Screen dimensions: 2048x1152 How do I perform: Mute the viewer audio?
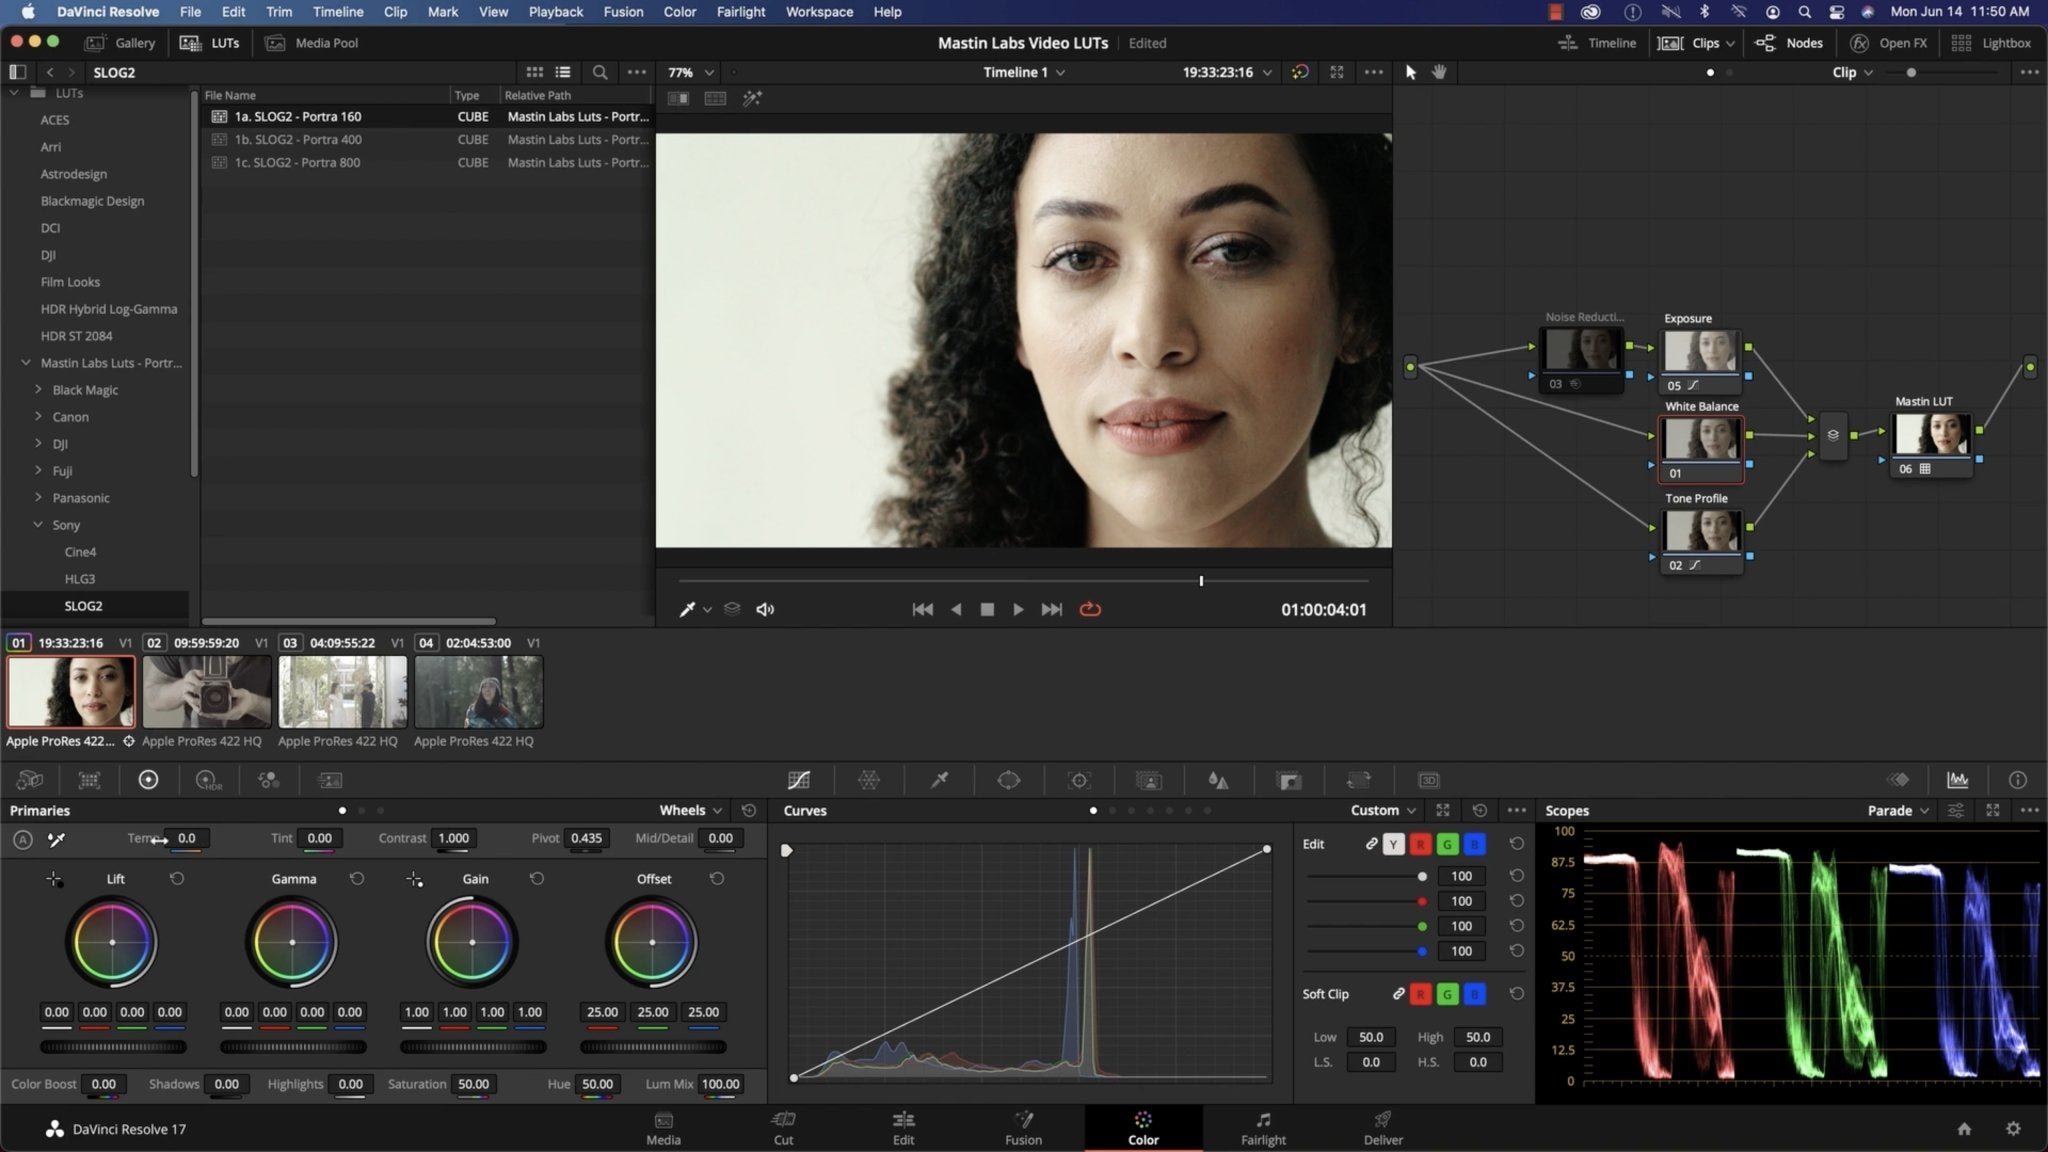(764, 608)
